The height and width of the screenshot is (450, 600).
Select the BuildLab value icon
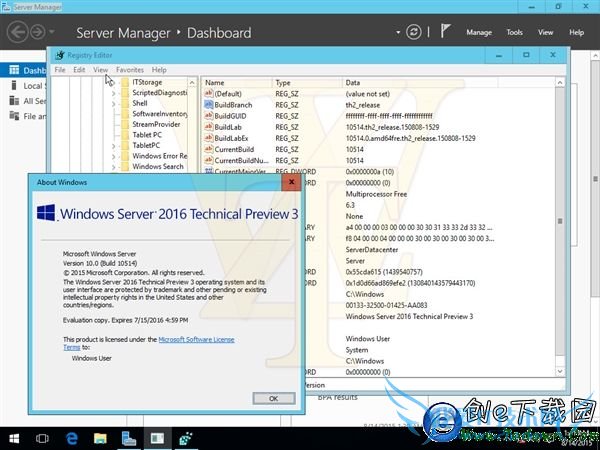pyautogui.click(x=209, y=127)
